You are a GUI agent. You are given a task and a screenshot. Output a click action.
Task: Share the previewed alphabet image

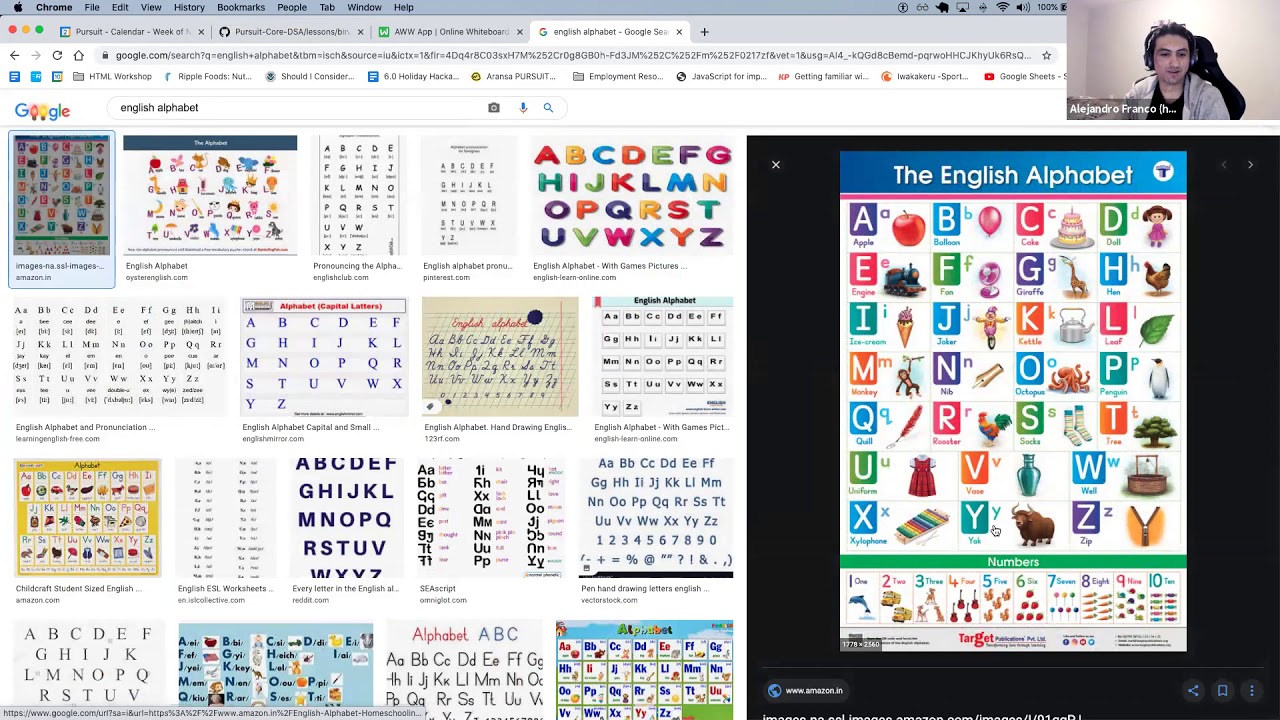[1193, 691]
